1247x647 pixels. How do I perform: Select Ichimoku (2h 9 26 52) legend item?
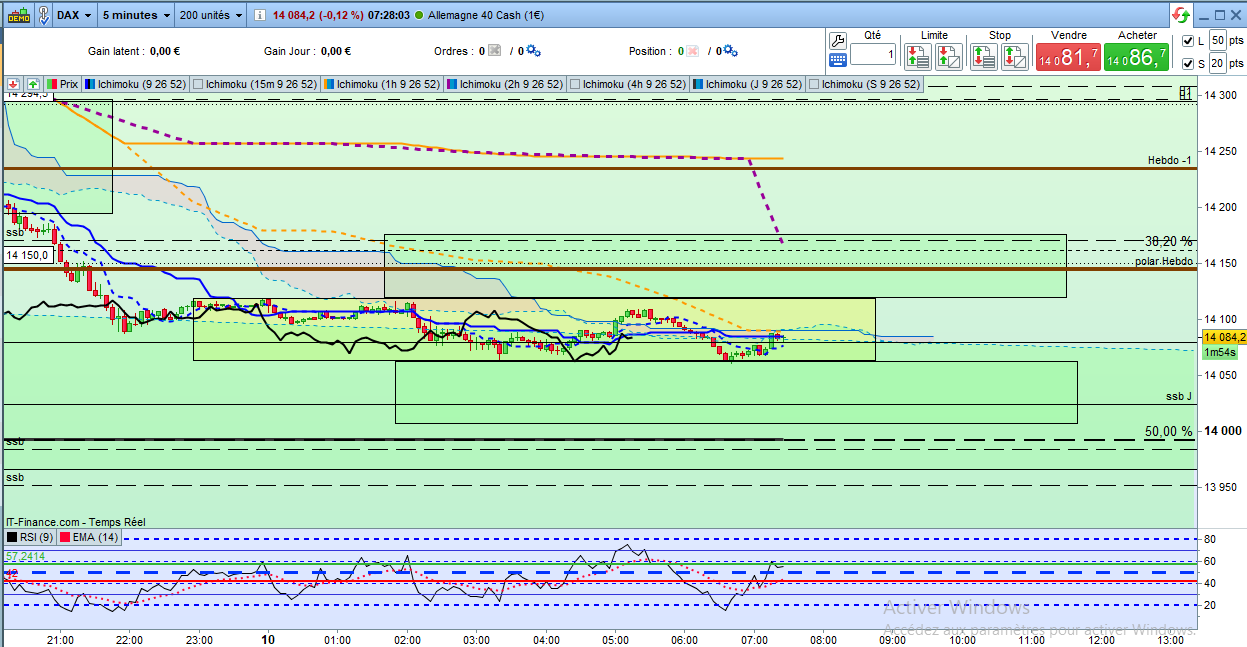pyautogui.click(x=506, y=84)
